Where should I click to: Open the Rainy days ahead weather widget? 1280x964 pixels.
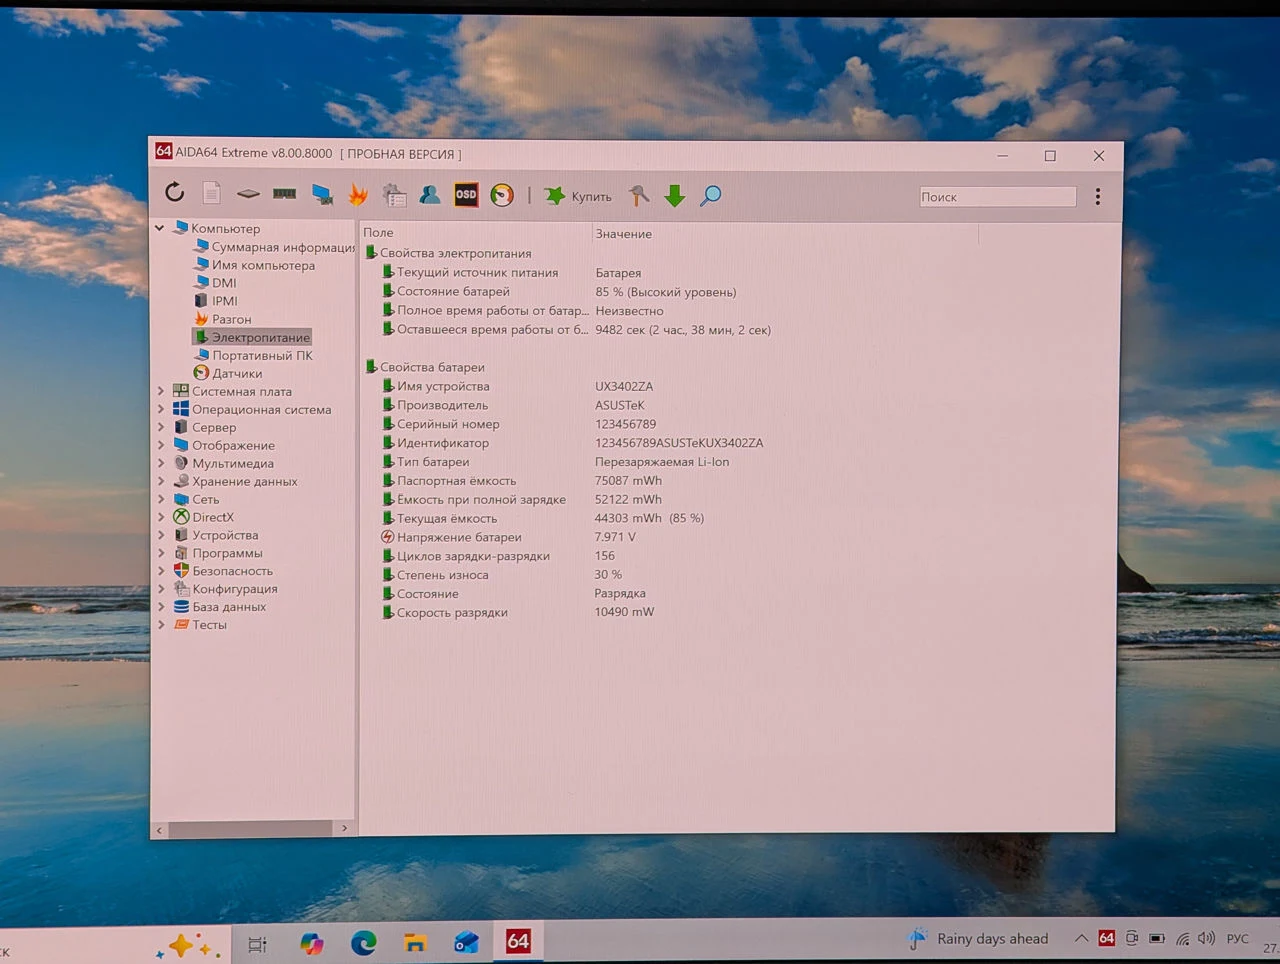tap(977, 938)
